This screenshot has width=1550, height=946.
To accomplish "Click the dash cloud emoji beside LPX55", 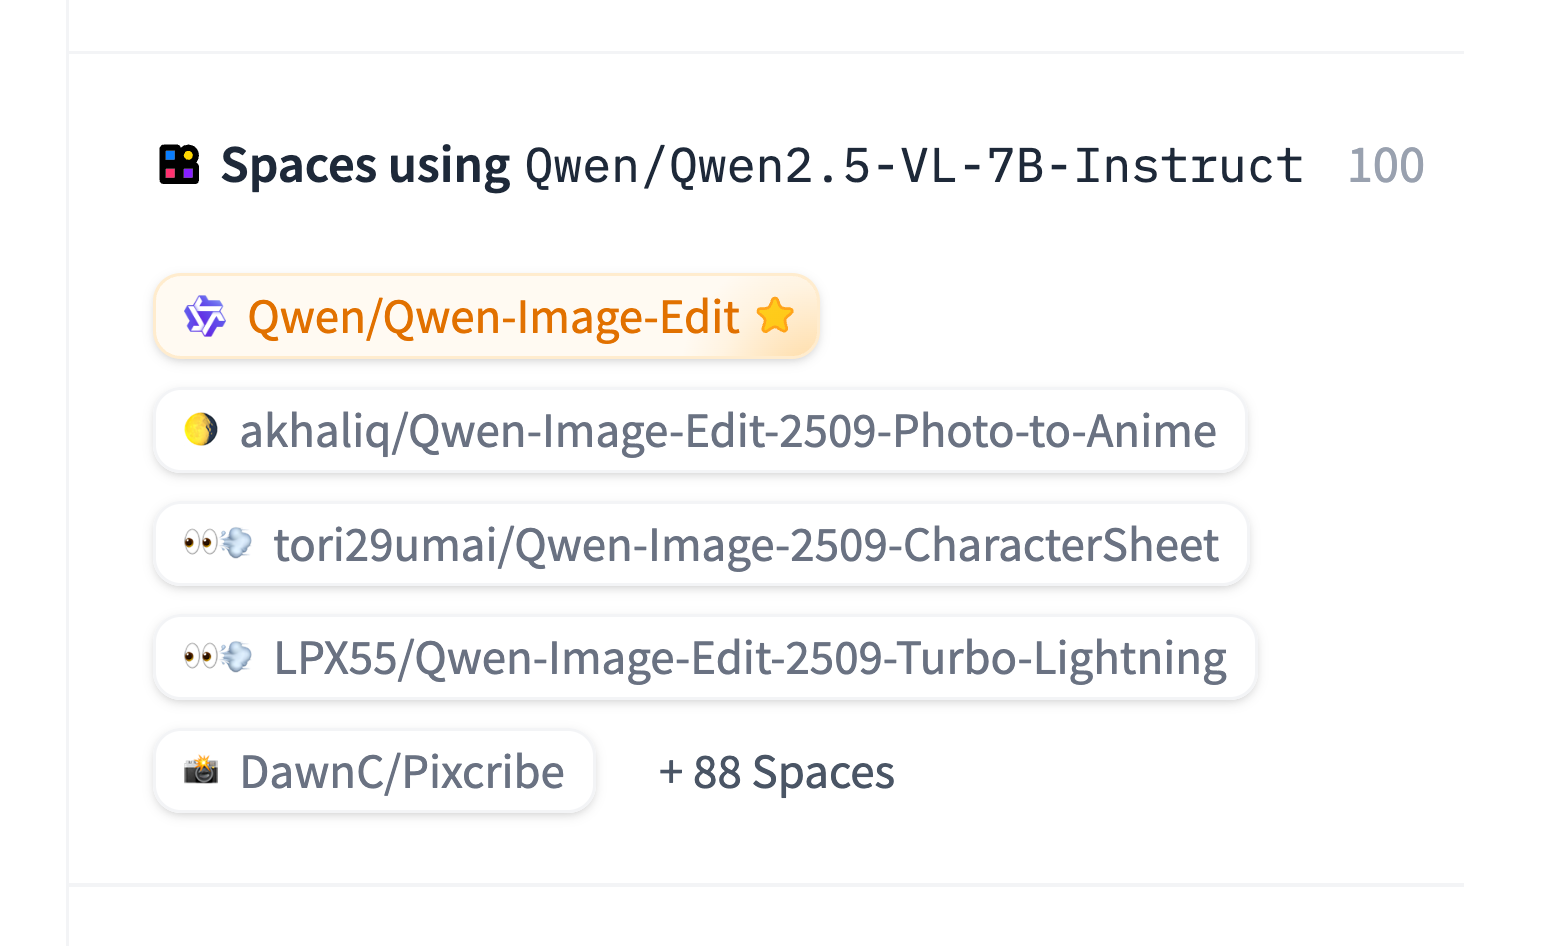I will coord(237,657).
